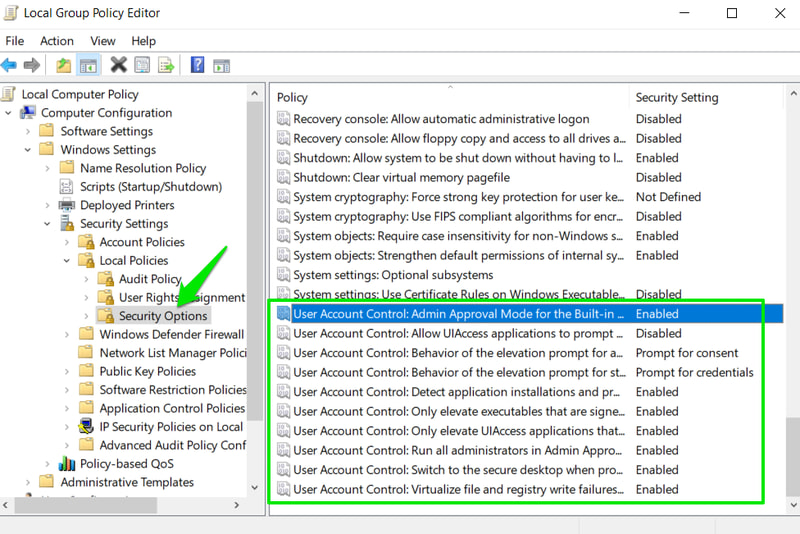Screen dimensions: 800x534
Task: Toggle Show/Hide Console Tree icon
Action: coord(88,65)
